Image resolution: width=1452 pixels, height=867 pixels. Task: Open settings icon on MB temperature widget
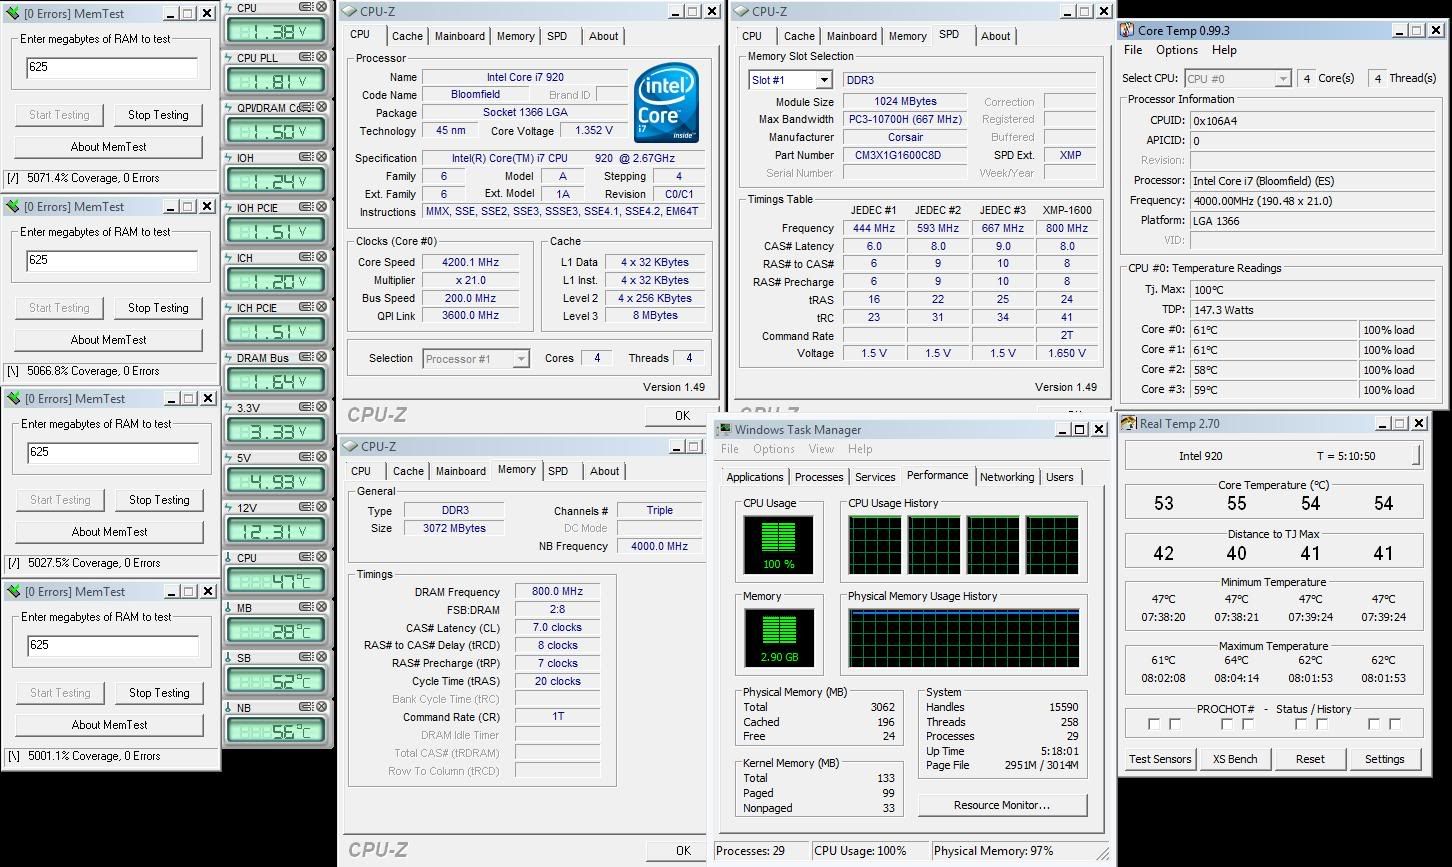tap(306, 607)
